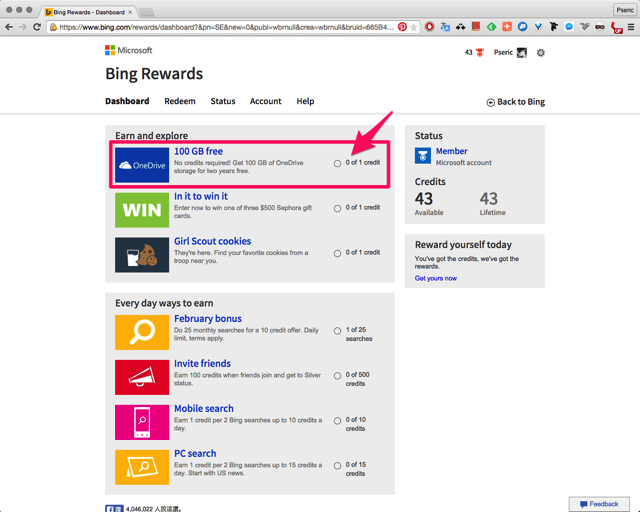Reload the Bing Rewards page
Viewport: 640px width, 512px height.
37,27
